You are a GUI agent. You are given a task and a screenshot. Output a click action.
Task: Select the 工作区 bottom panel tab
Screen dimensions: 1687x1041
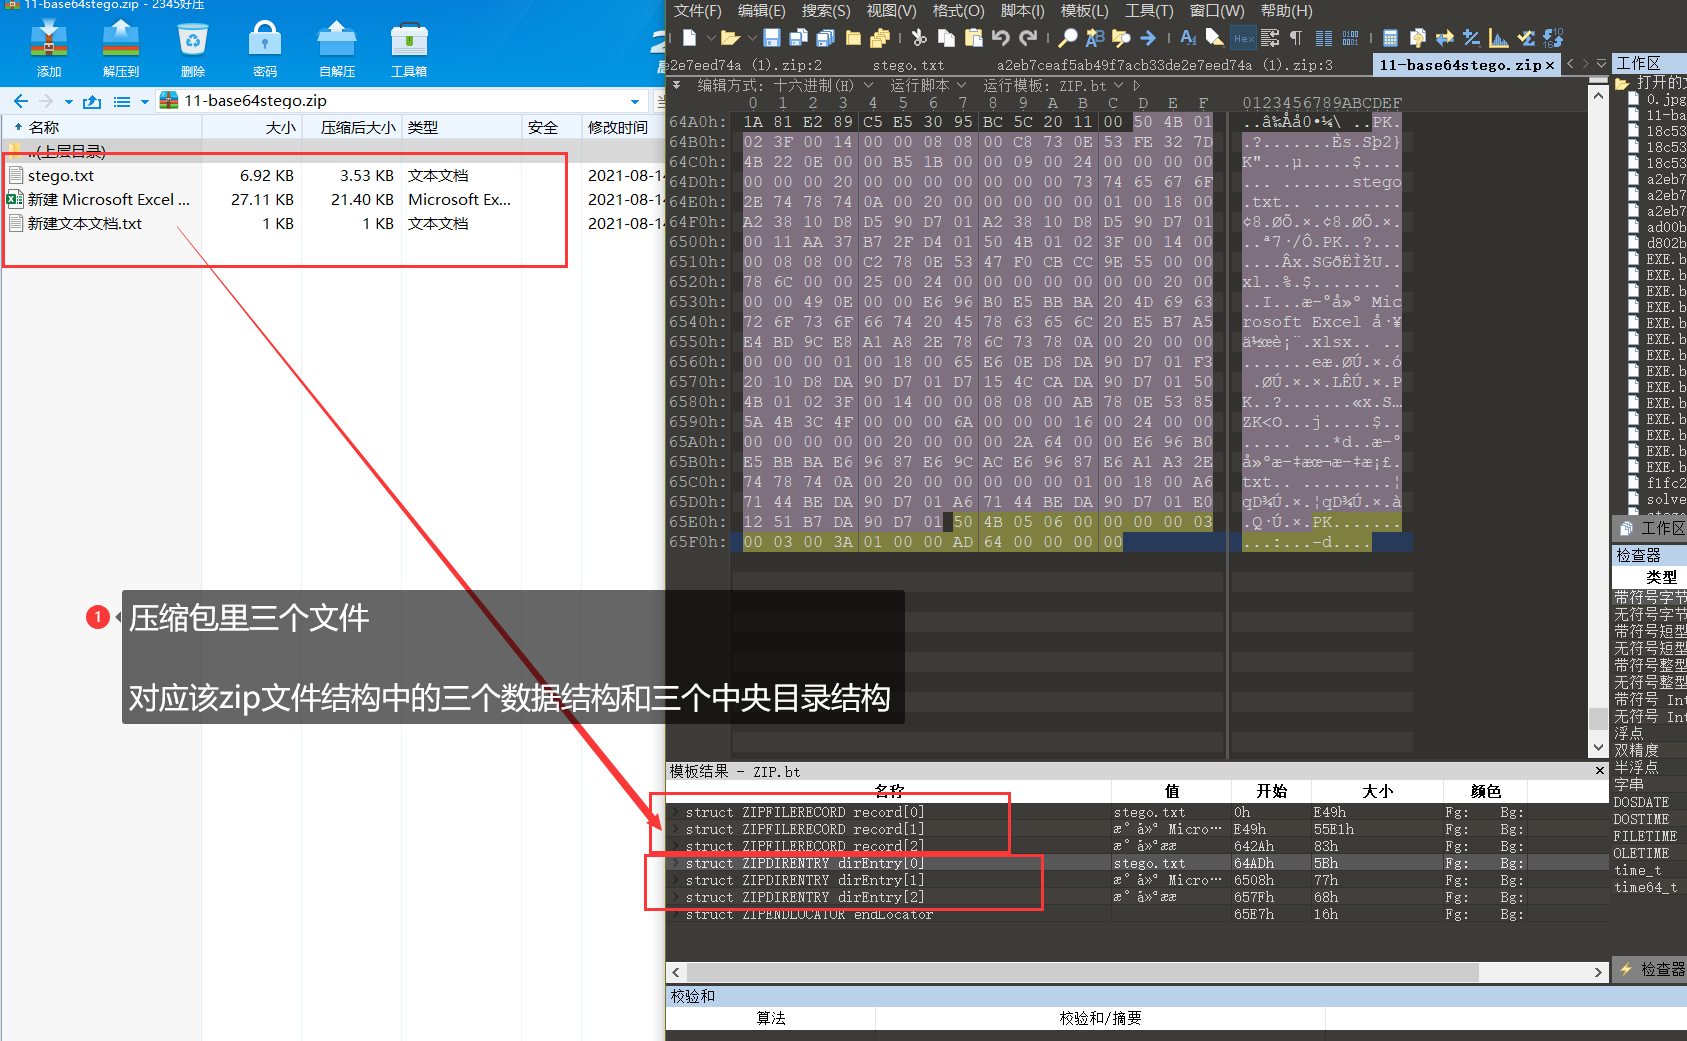(x=1651, y=528)
